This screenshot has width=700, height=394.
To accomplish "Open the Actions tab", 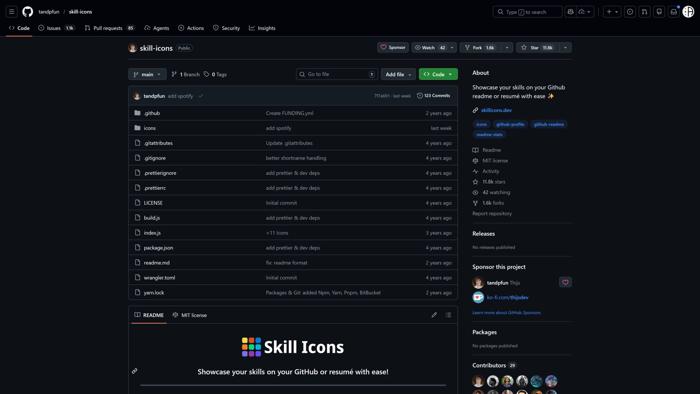I will (191, 28).
